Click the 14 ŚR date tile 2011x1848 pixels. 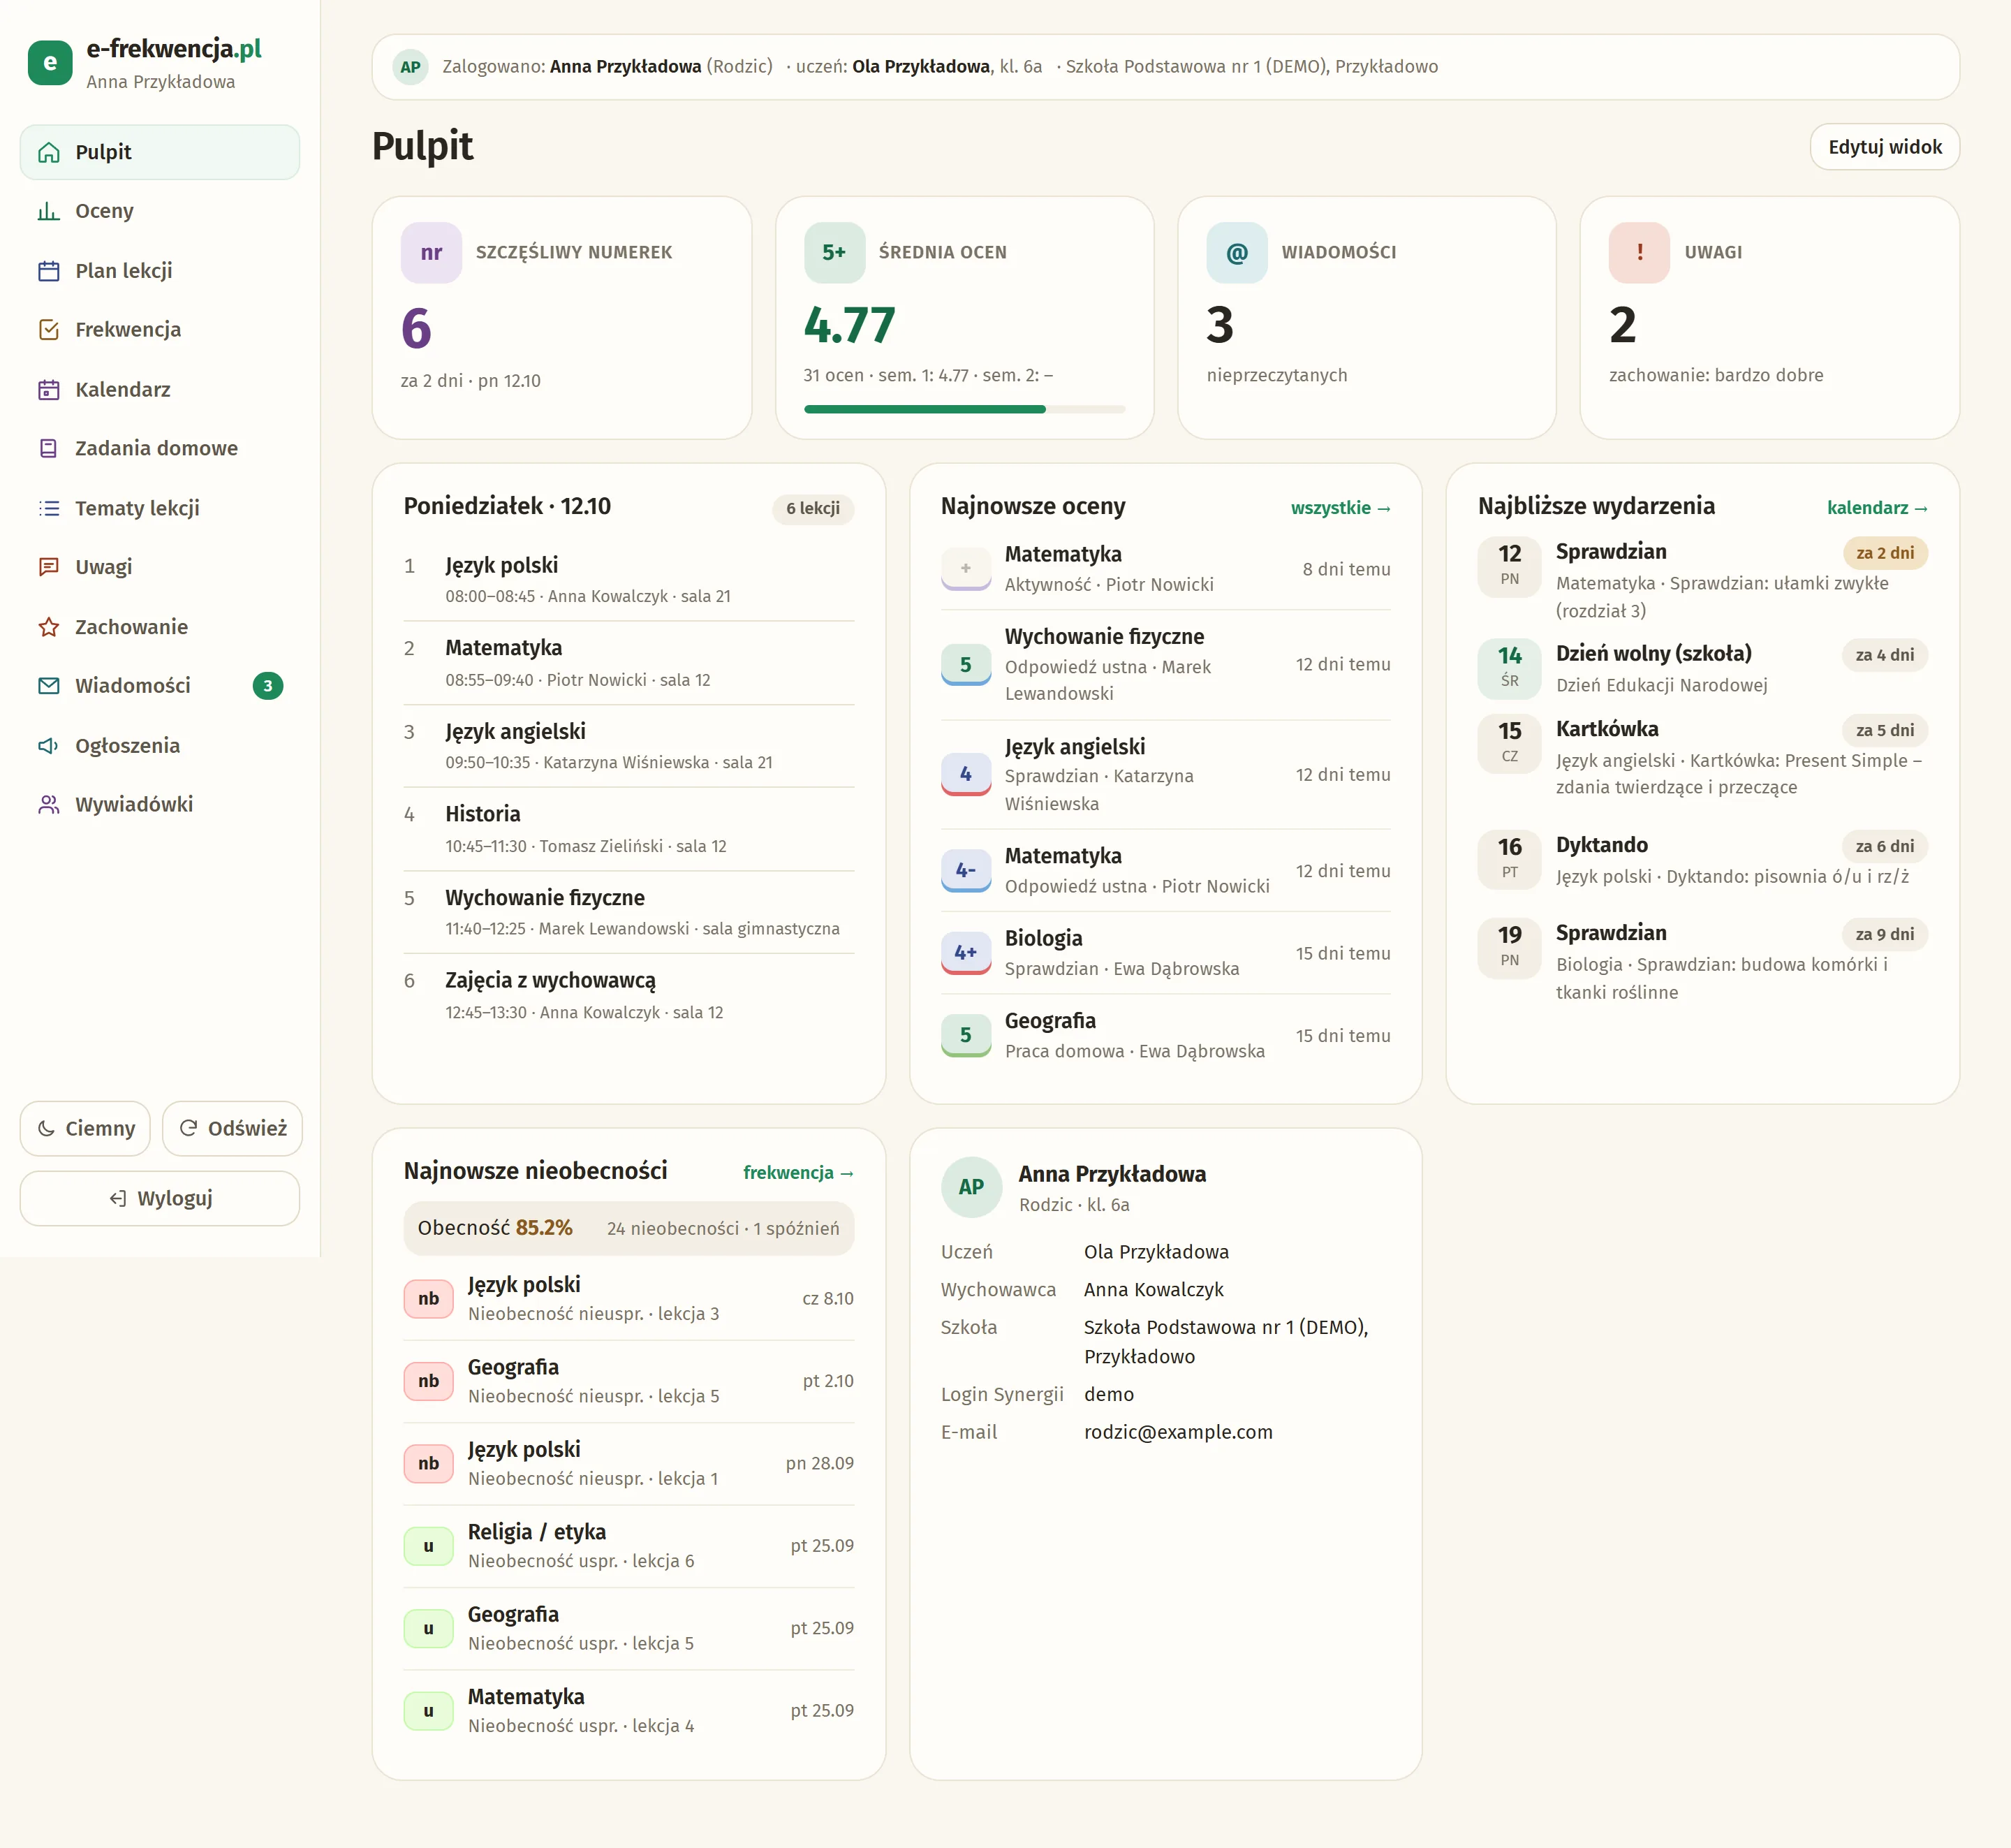coord(1509,668)
